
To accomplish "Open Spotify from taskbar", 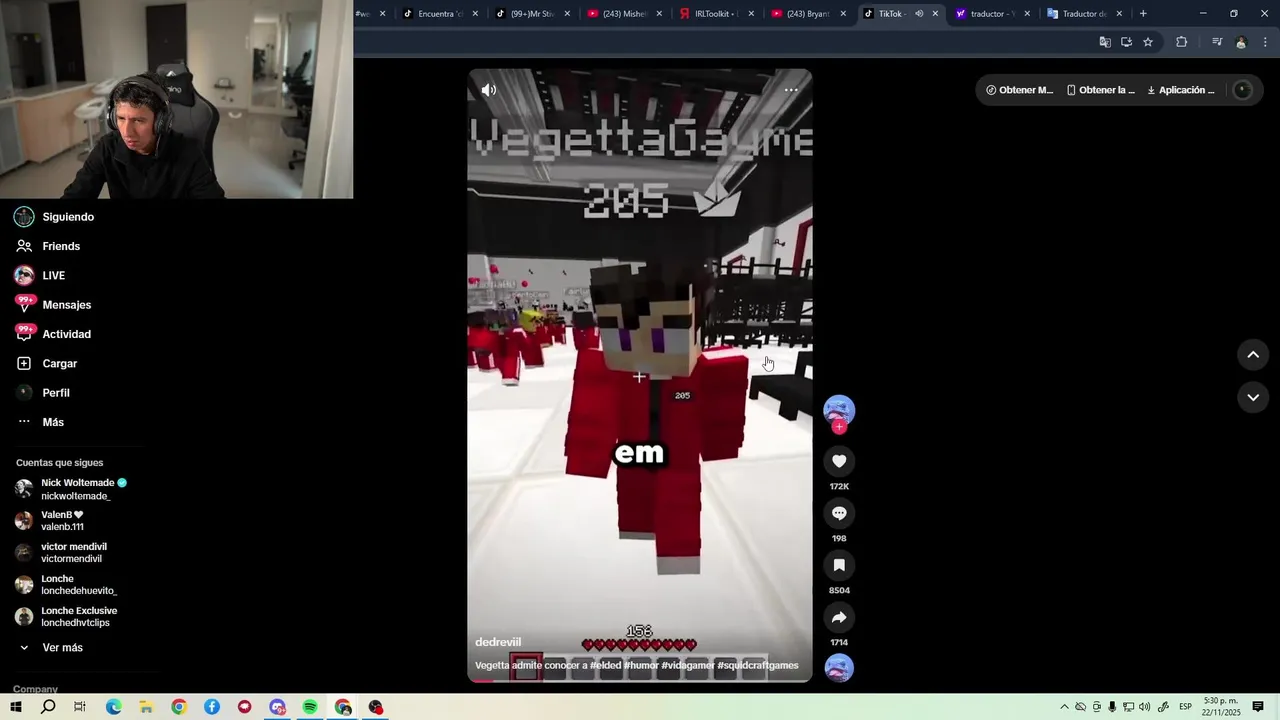I will pyautogui.click(x=310, y=707).
